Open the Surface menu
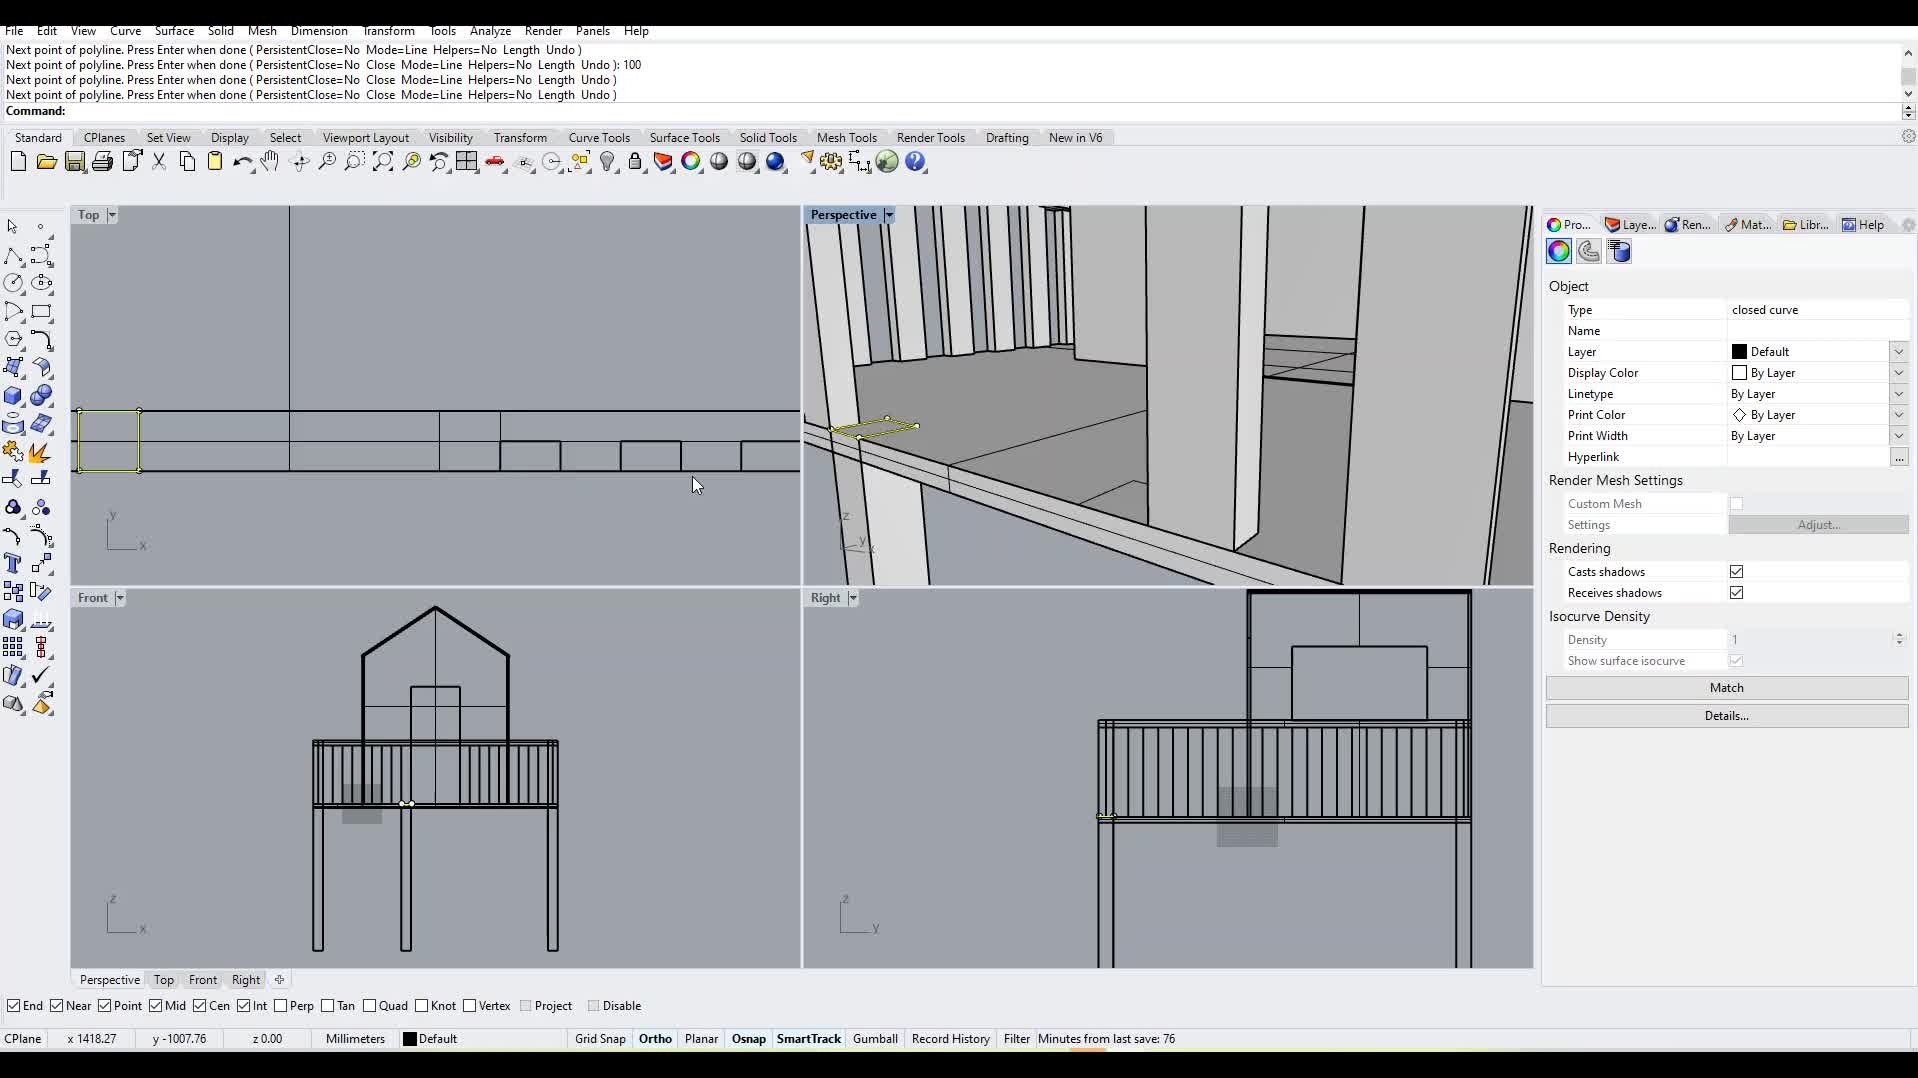 click(x=174, y=31)
